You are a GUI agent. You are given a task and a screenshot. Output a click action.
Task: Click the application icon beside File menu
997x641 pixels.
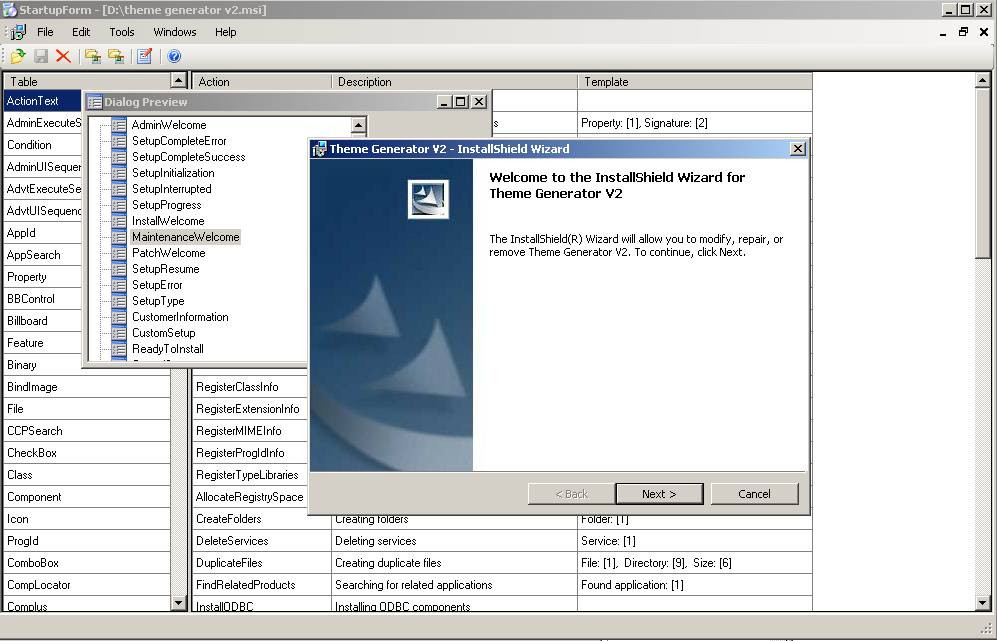[18, 32]
